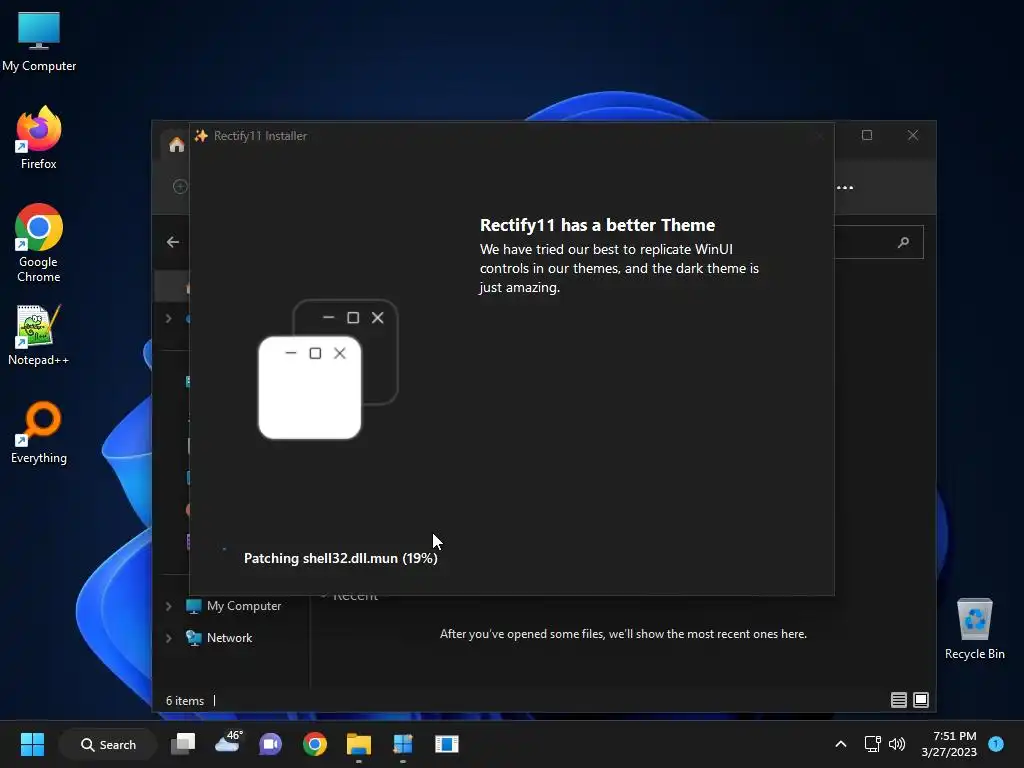Open Google Chrome desktop shortcut

[39, 243]
